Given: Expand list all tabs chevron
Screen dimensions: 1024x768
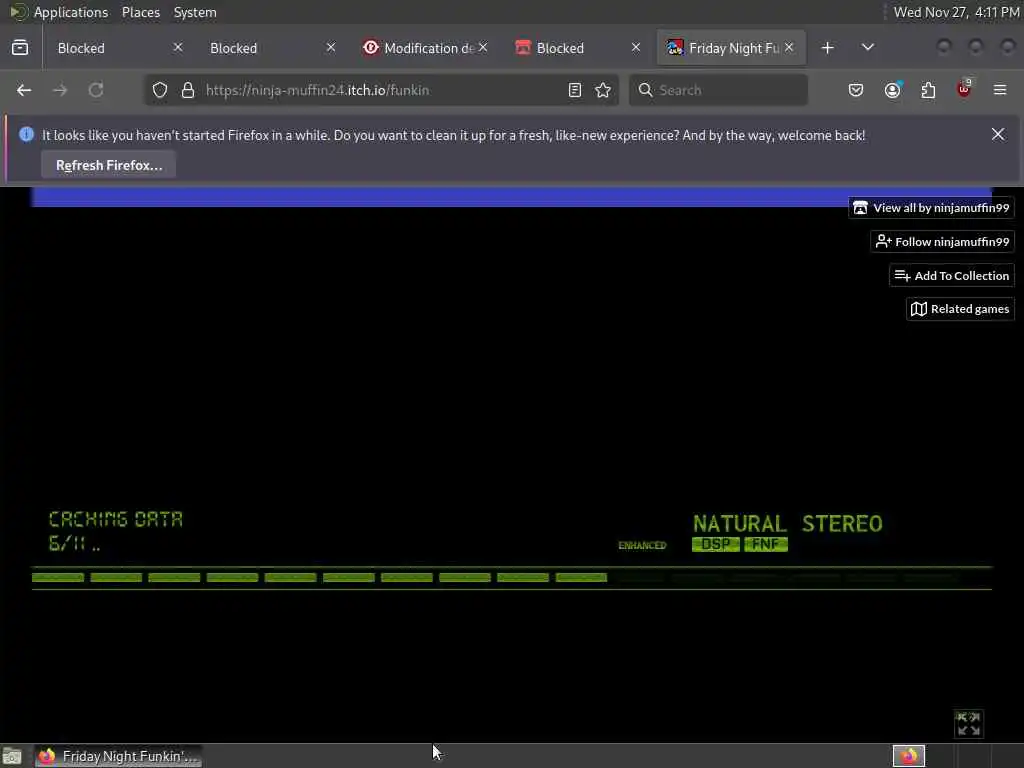Looking at the screenshot, I should click(x=868, y=48).
